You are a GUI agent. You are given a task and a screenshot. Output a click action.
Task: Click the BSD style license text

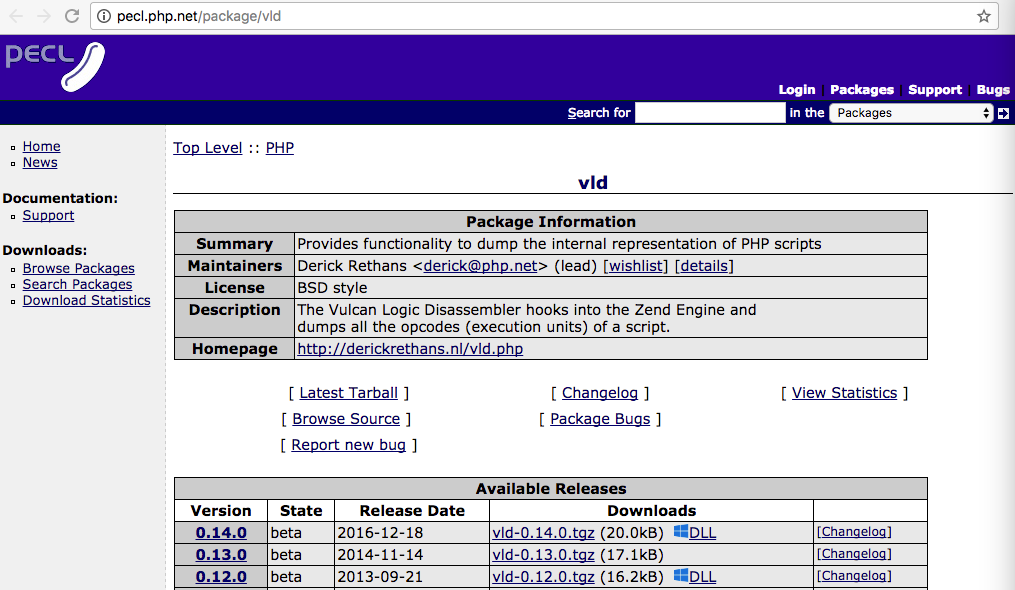point(332,288)
